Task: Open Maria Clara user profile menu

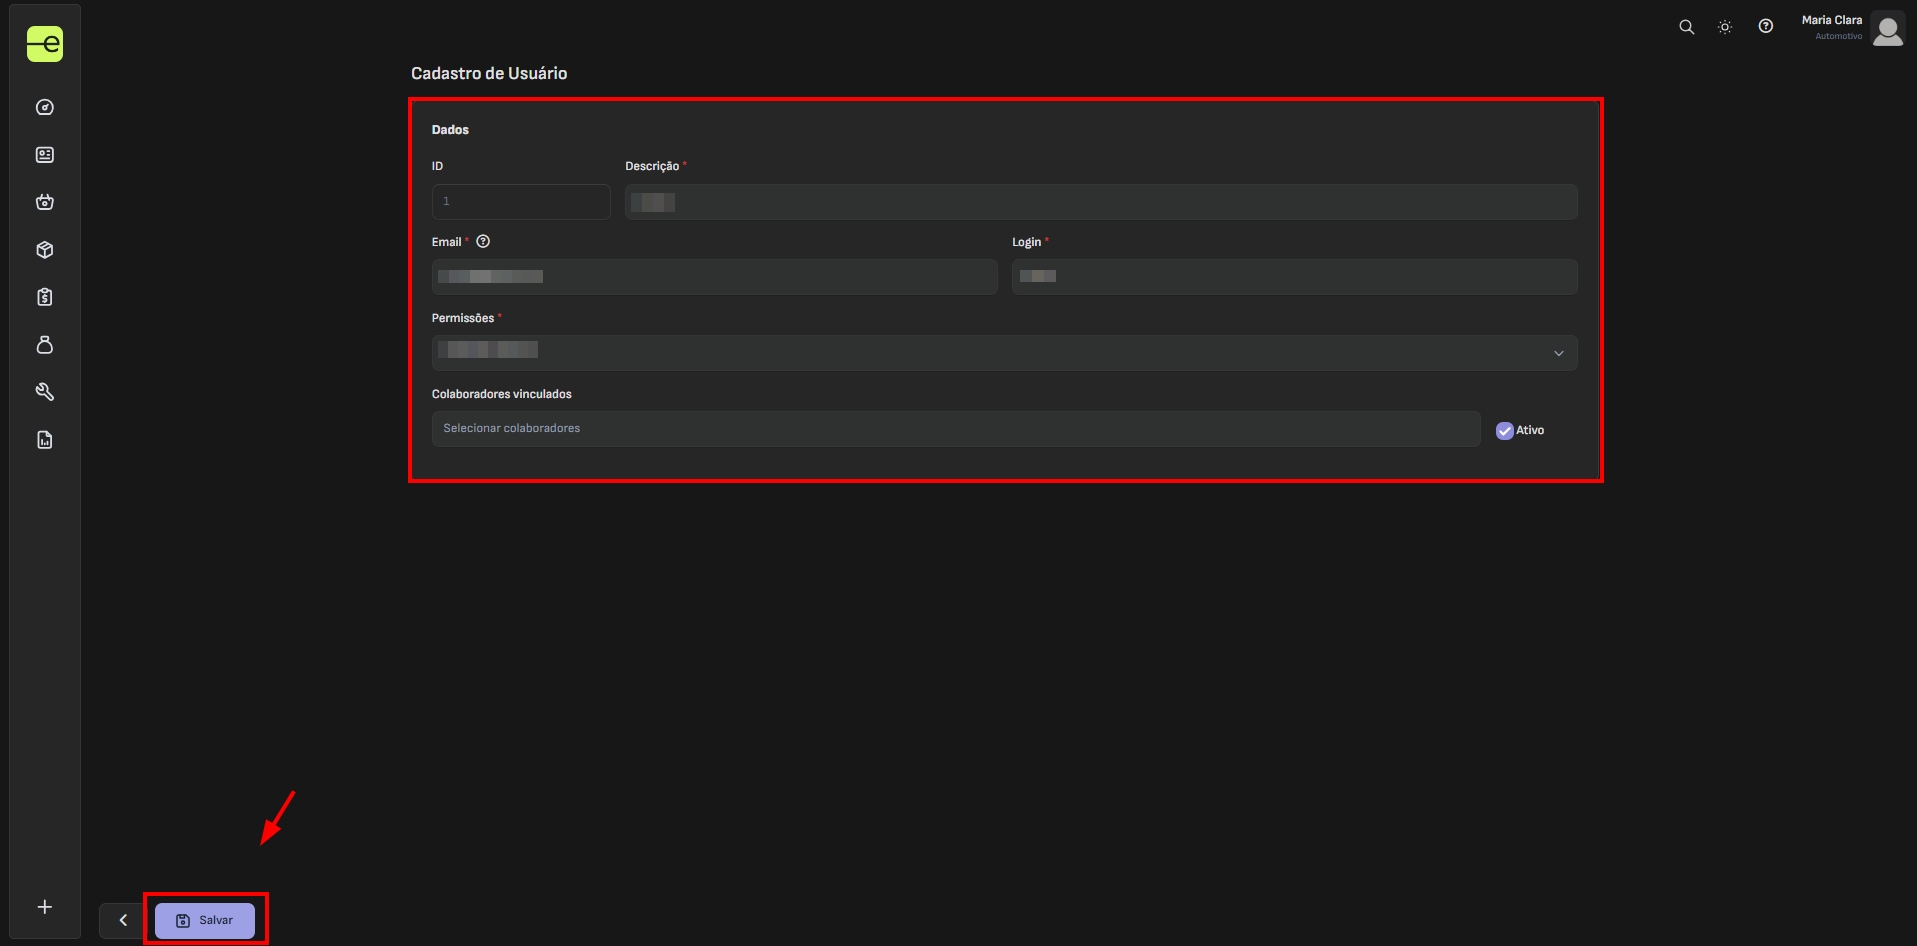Action: 1886,29
